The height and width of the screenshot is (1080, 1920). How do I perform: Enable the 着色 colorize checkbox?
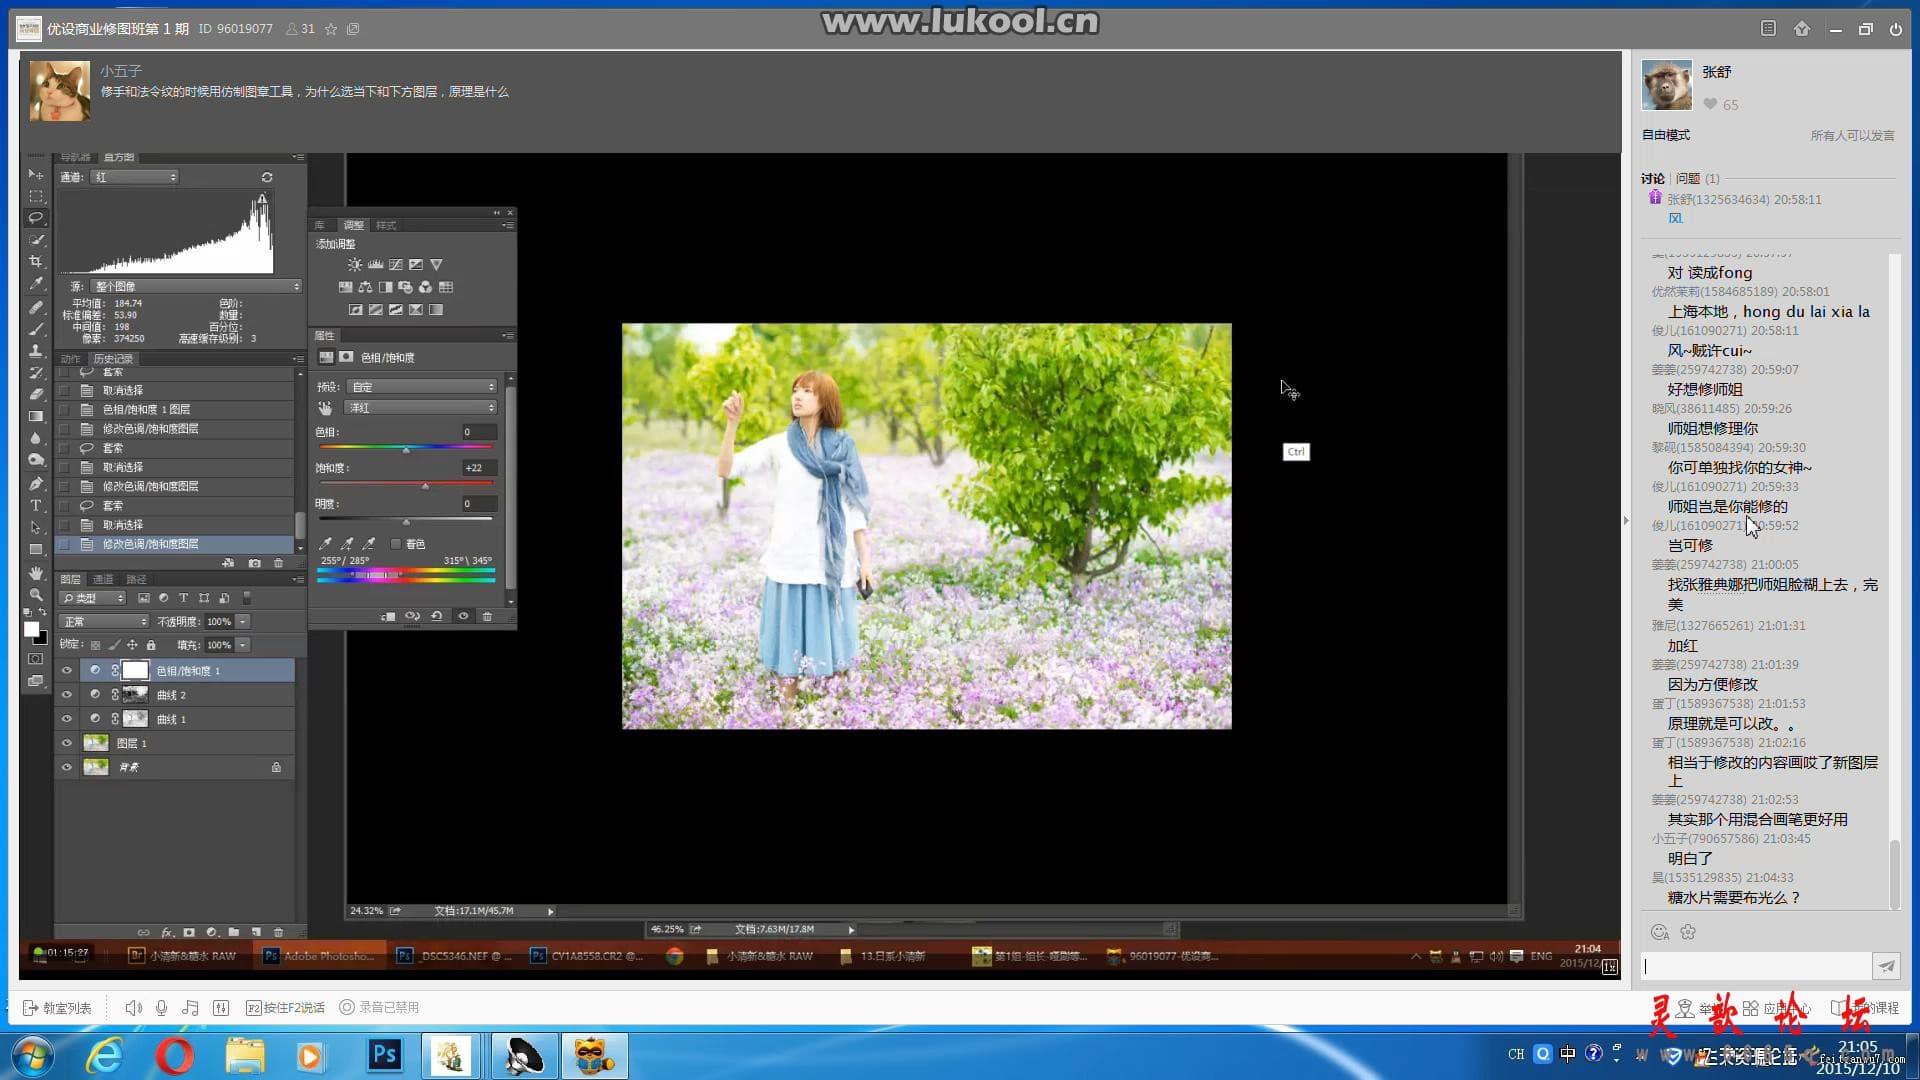coord(396,544)
